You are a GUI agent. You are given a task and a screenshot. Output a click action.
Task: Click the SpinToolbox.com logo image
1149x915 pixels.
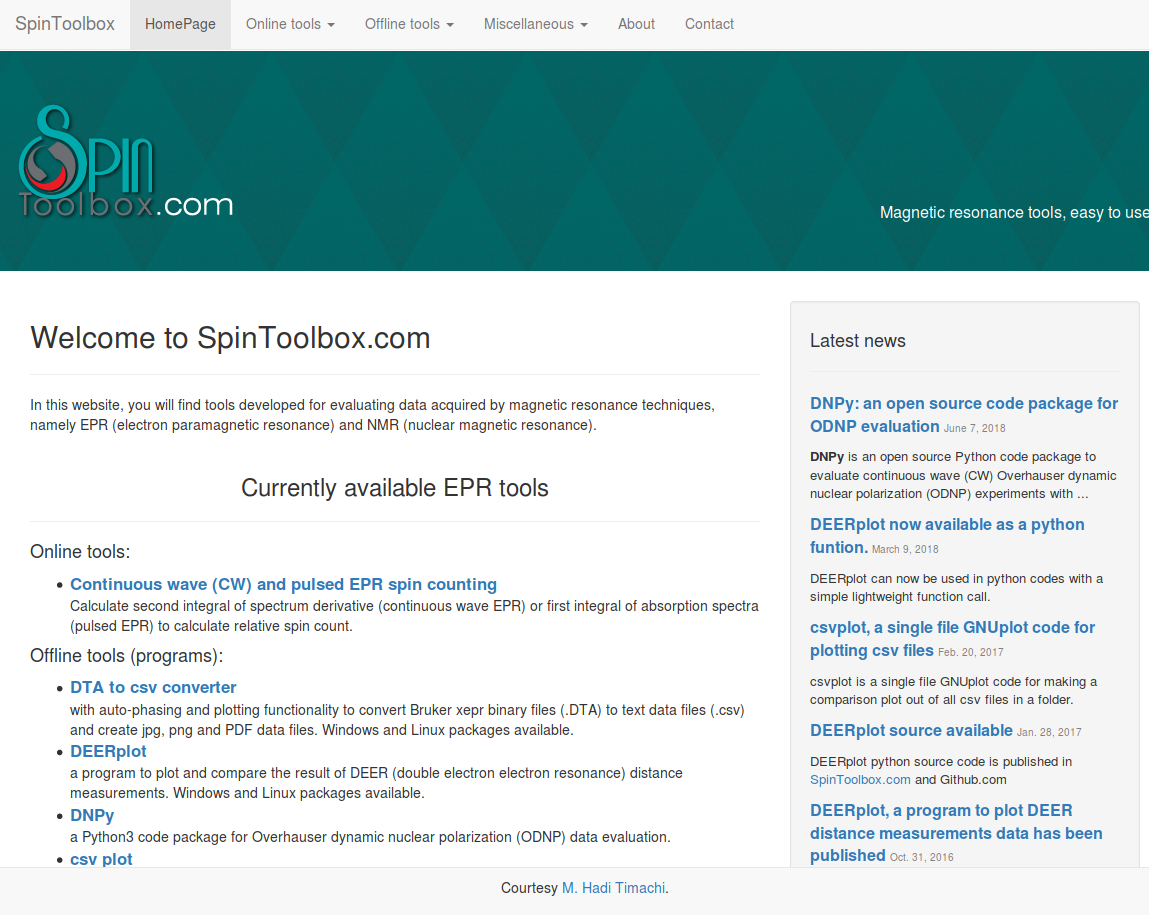click(125, 162)
